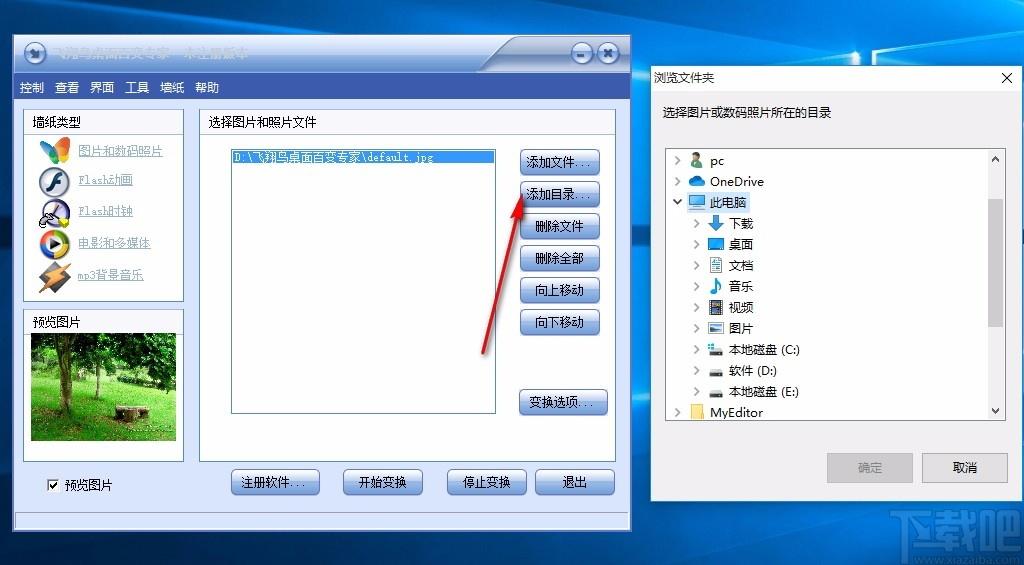Click the 图片和数码照片 link
The height and width of the screenshot is (565, 1024).
coord(121,151)
